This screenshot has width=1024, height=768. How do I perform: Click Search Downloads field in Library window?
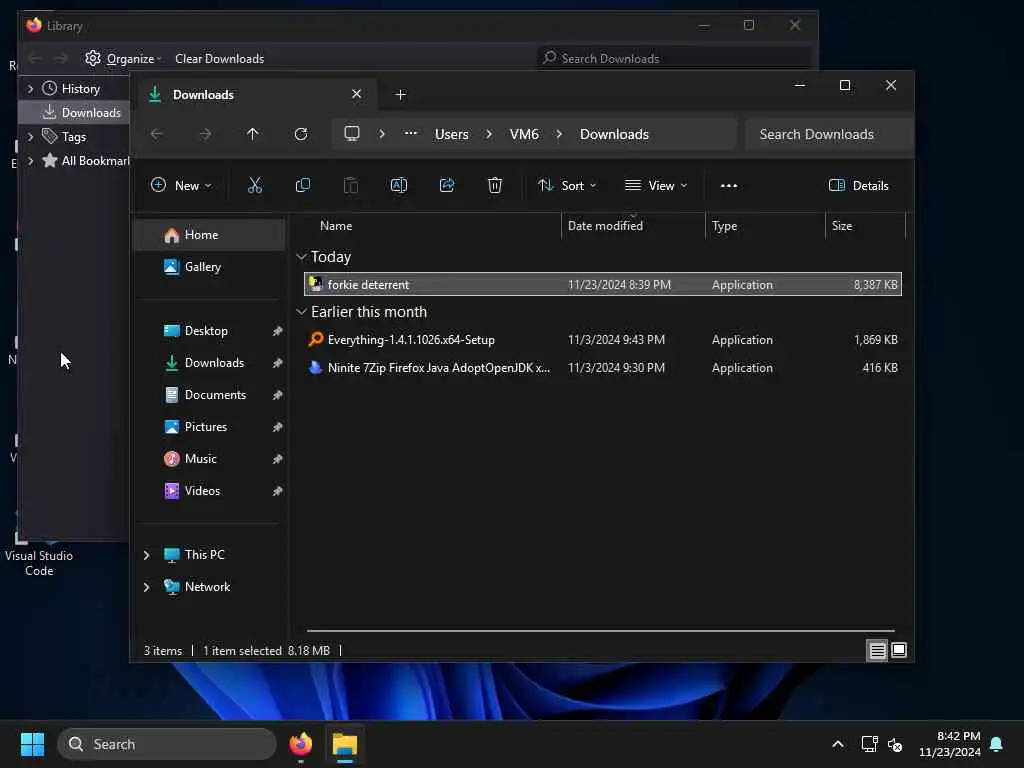pos(674,59)
